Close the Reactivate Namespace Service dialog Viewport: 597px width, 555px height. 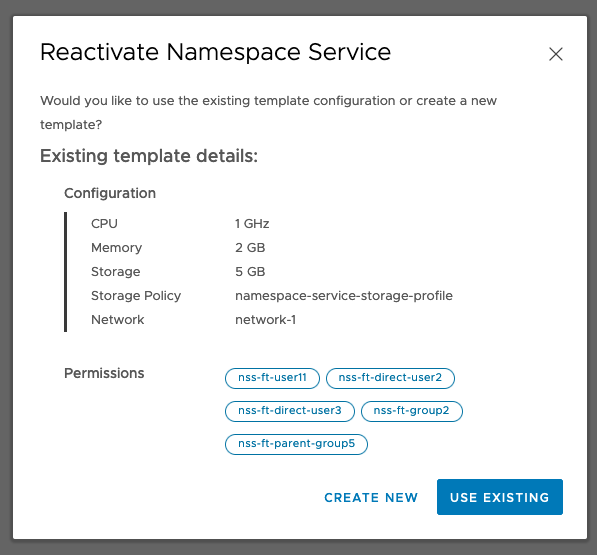point(555,54)
